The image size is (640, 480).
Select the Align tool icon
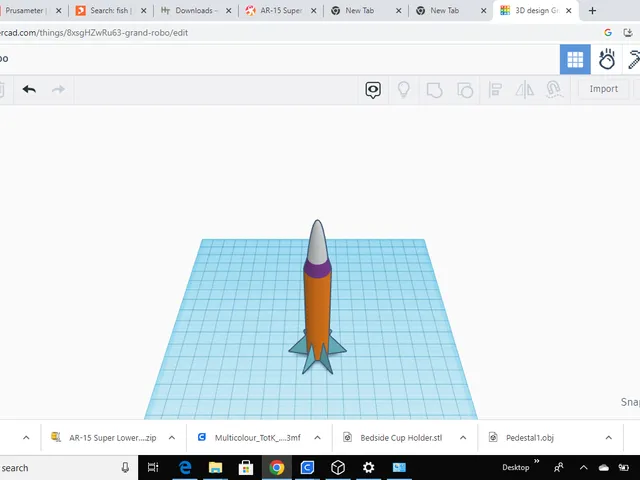pyautogui.click(x=495, y=89)
